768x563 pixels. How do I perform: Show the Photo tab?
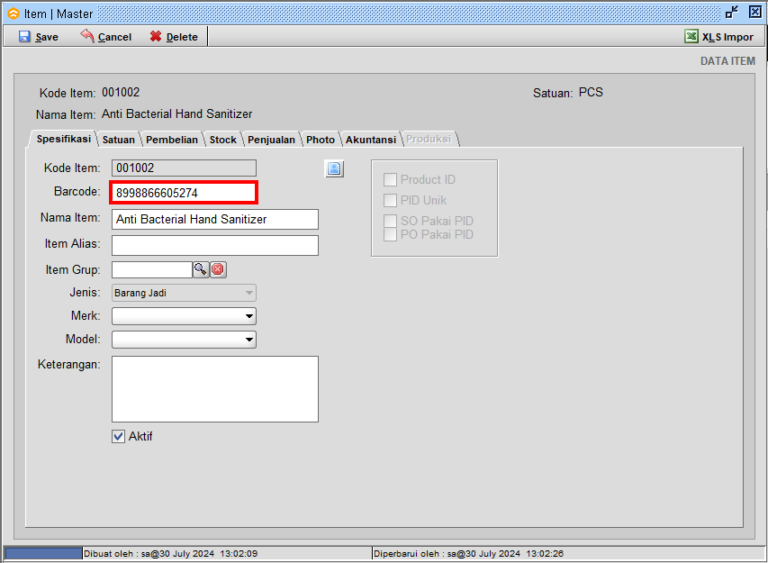[320, 140]
